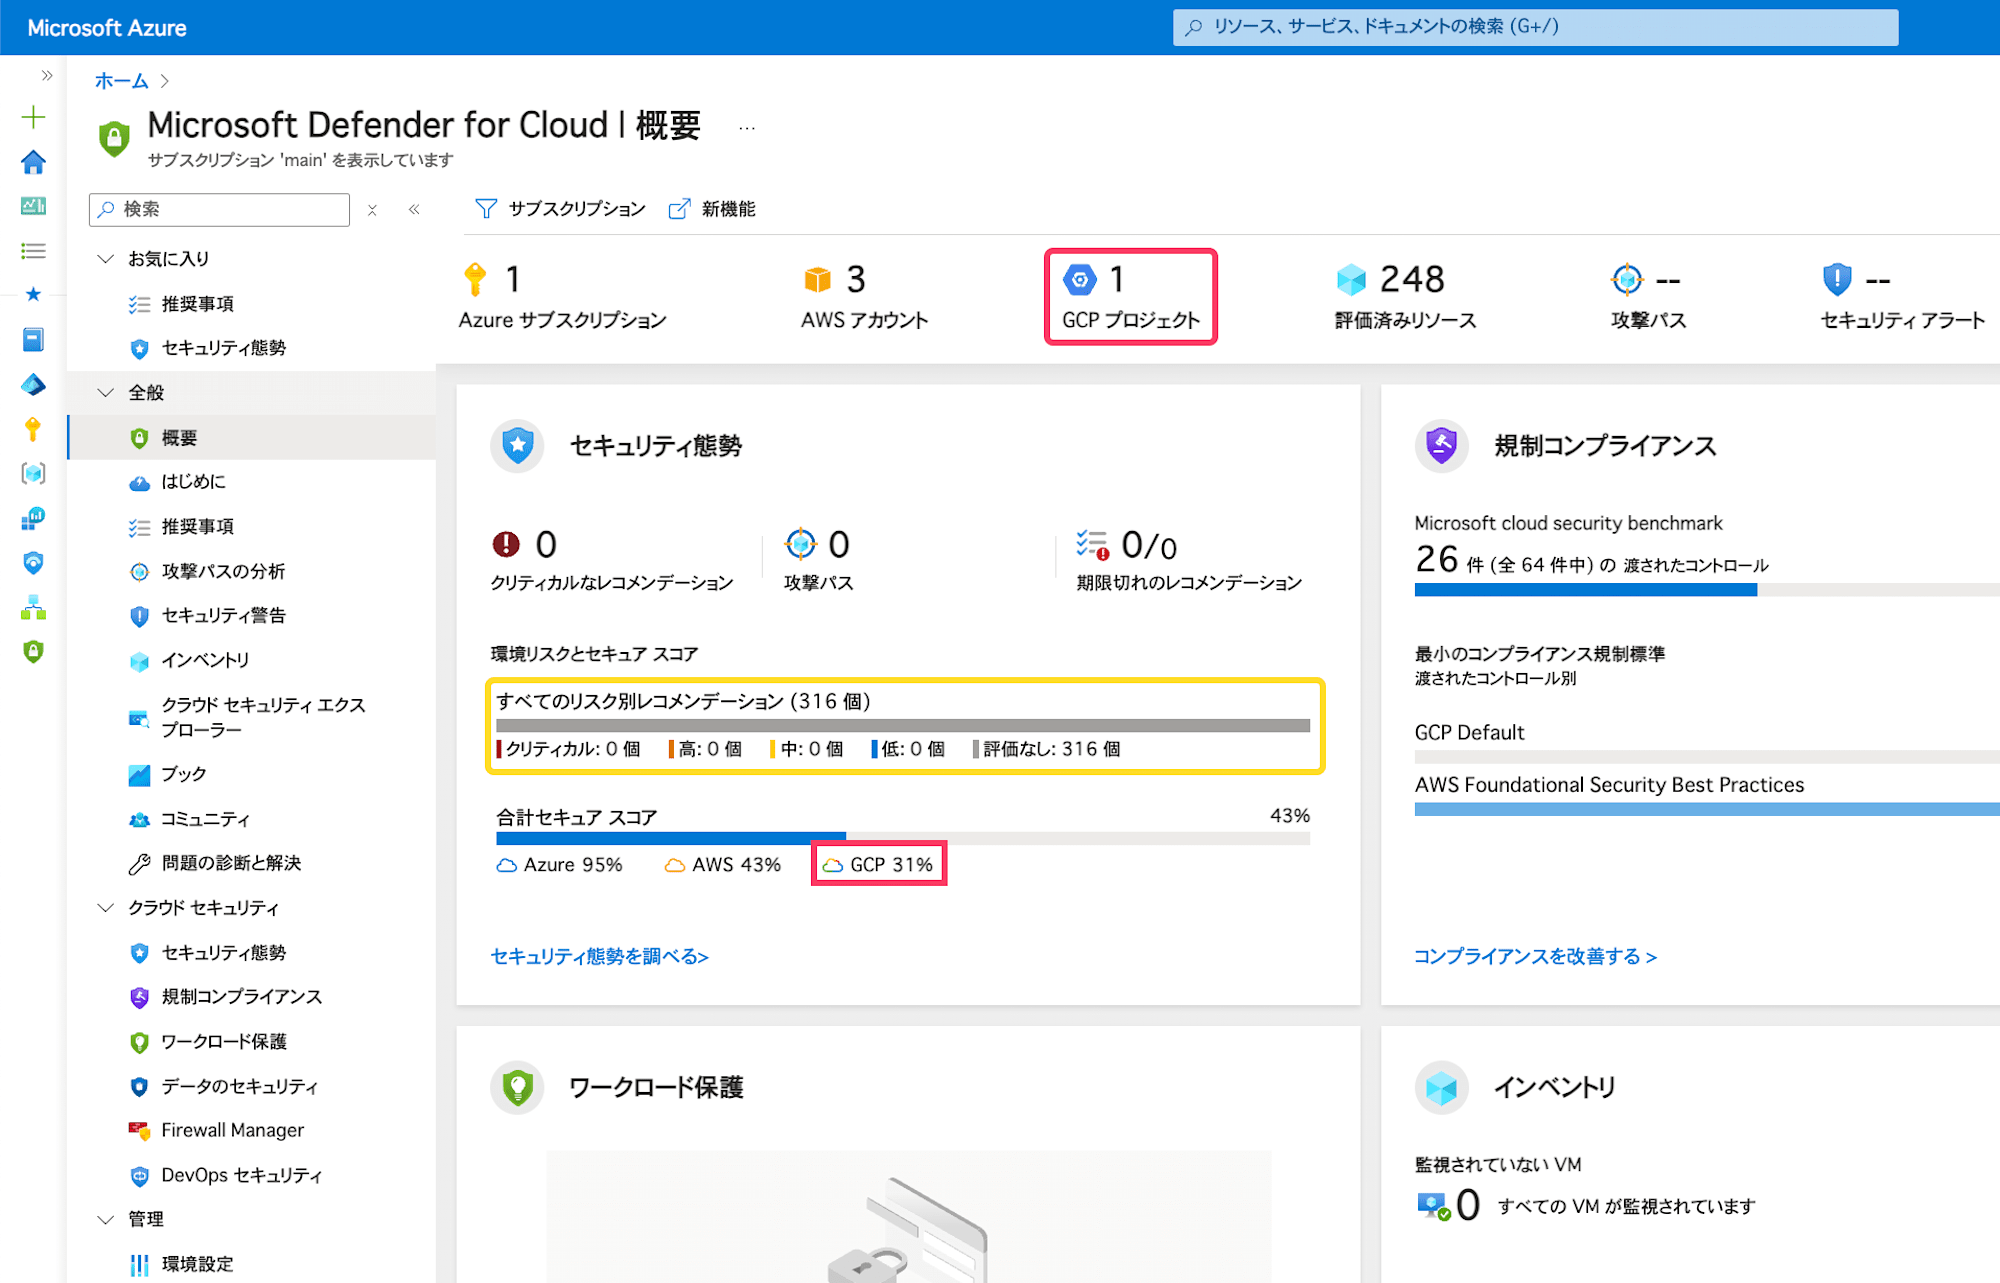The width and height of the screenshot is (2000, 1283).
Task: Open the 新機能 link button
Action: pos(712,208)
